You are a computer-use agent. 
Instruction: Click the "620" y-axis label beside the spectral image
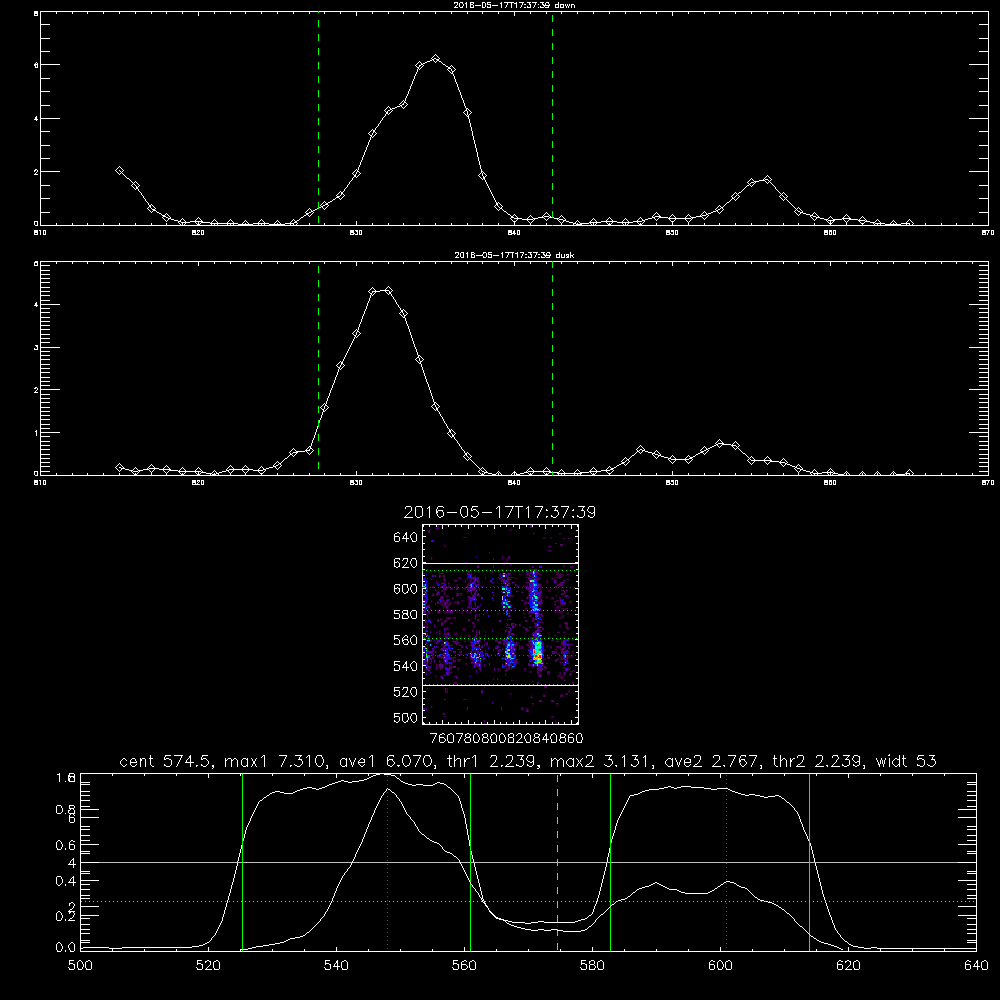tap(406, 563)
